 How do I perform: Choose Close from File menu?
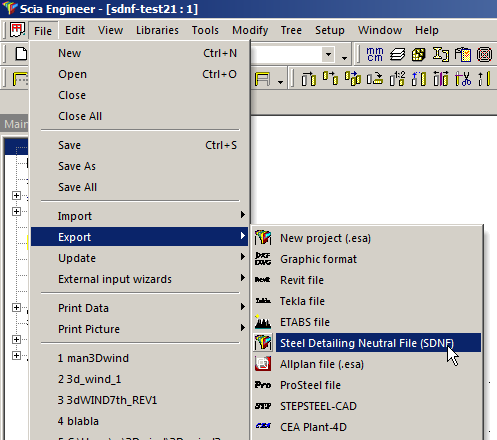pos(139,95)
